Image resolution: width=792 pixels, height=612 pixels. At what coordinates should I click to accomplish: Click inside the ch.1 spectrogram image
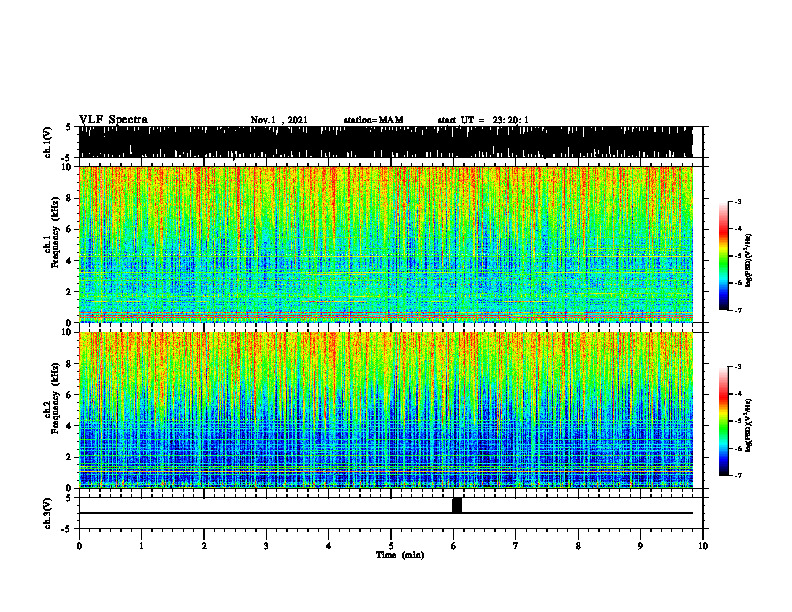pyautogui.click(x=386, y=244)
